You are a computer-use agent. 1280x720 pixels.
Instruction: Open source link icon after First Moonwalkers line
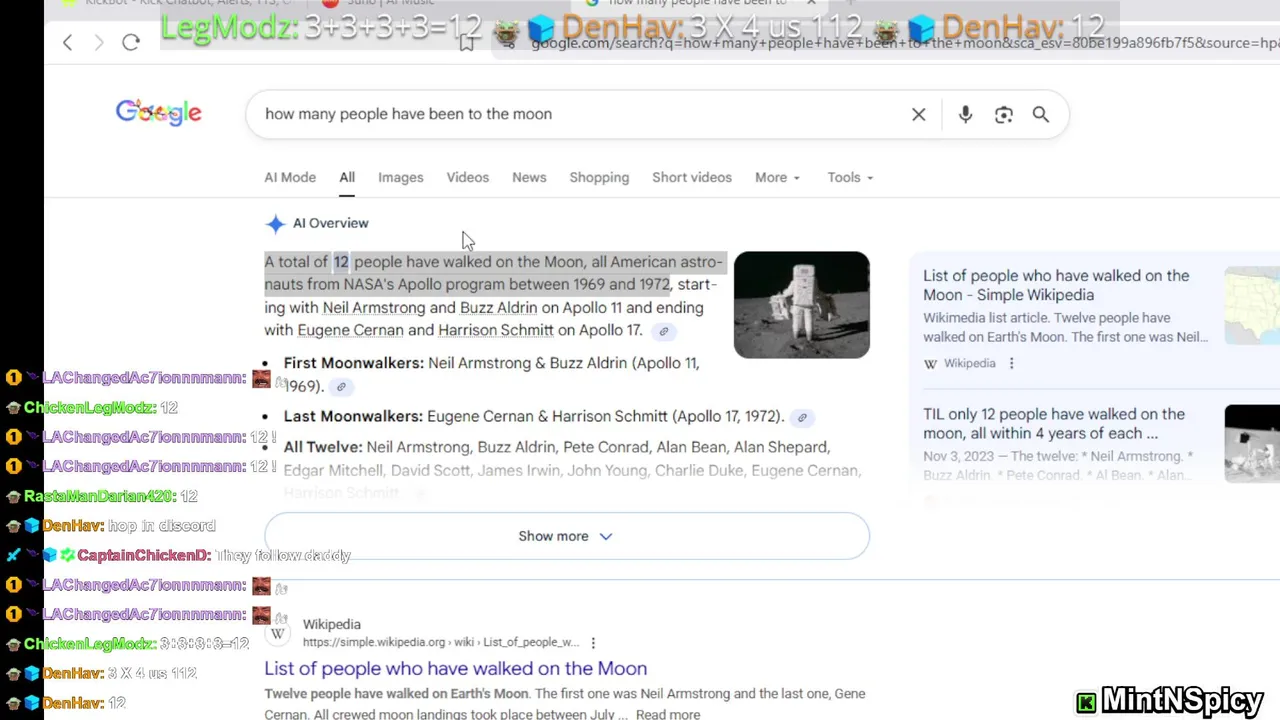pos(341,387)
